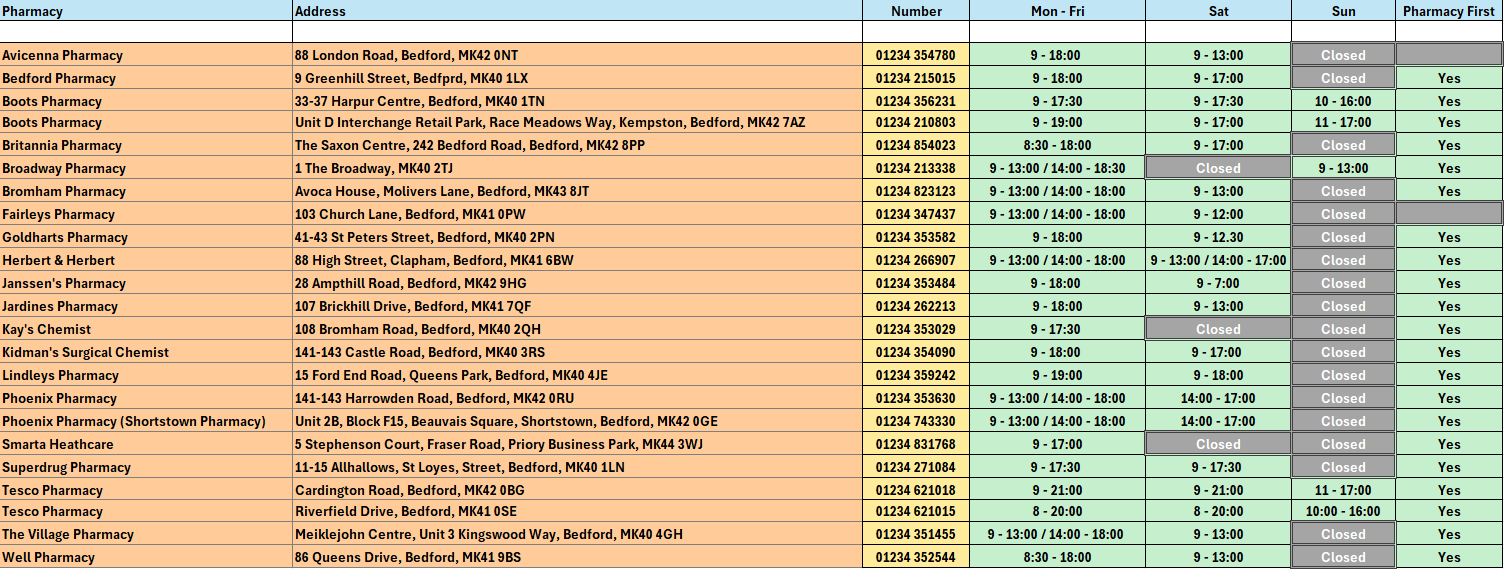Click Bedford Pharmacy phone number 01234 215015
Viewport: 1504px width, 569px height.
(915, 78)
